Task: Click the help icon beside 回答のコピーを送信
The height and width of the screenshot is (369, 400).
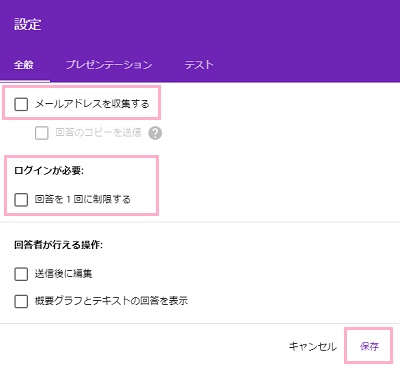Action: pyautogui.click(x=155, y=133)
